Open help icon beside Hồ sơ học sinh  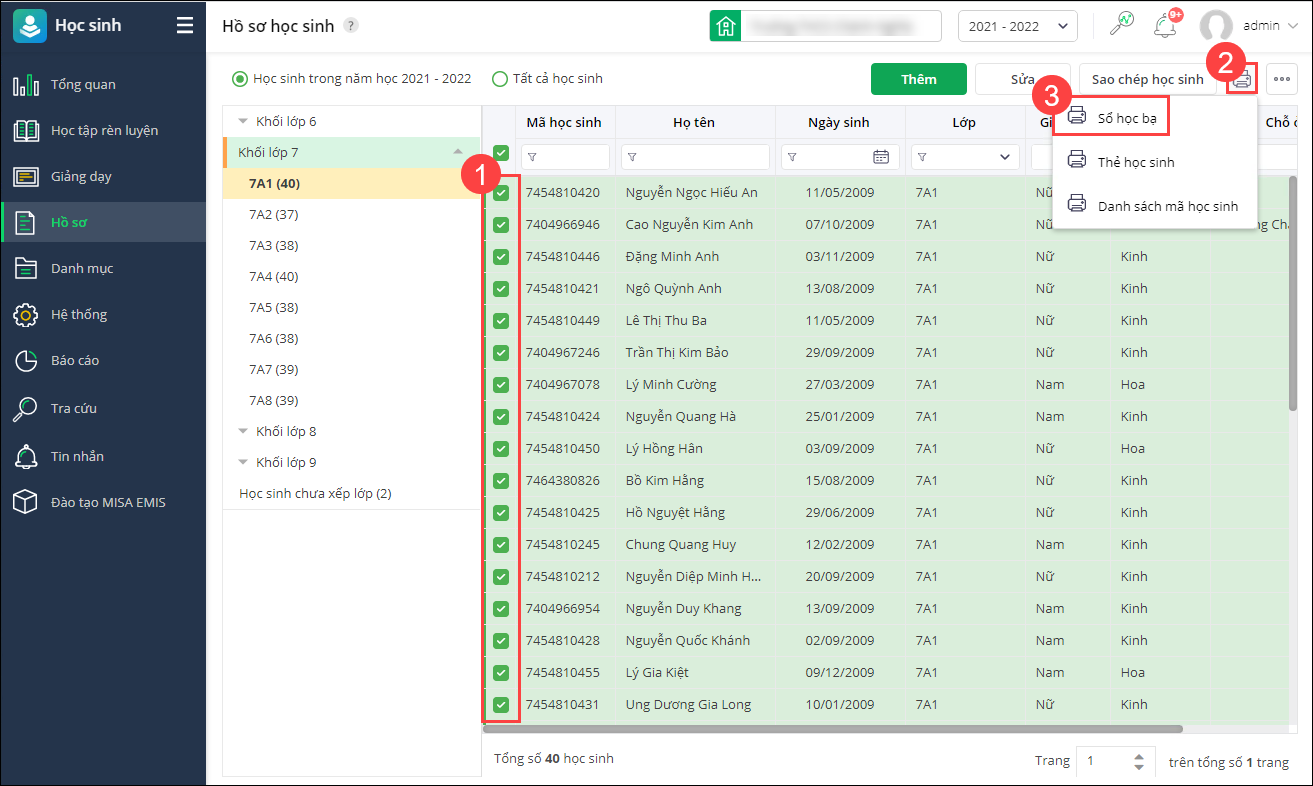tap(351, 26)
